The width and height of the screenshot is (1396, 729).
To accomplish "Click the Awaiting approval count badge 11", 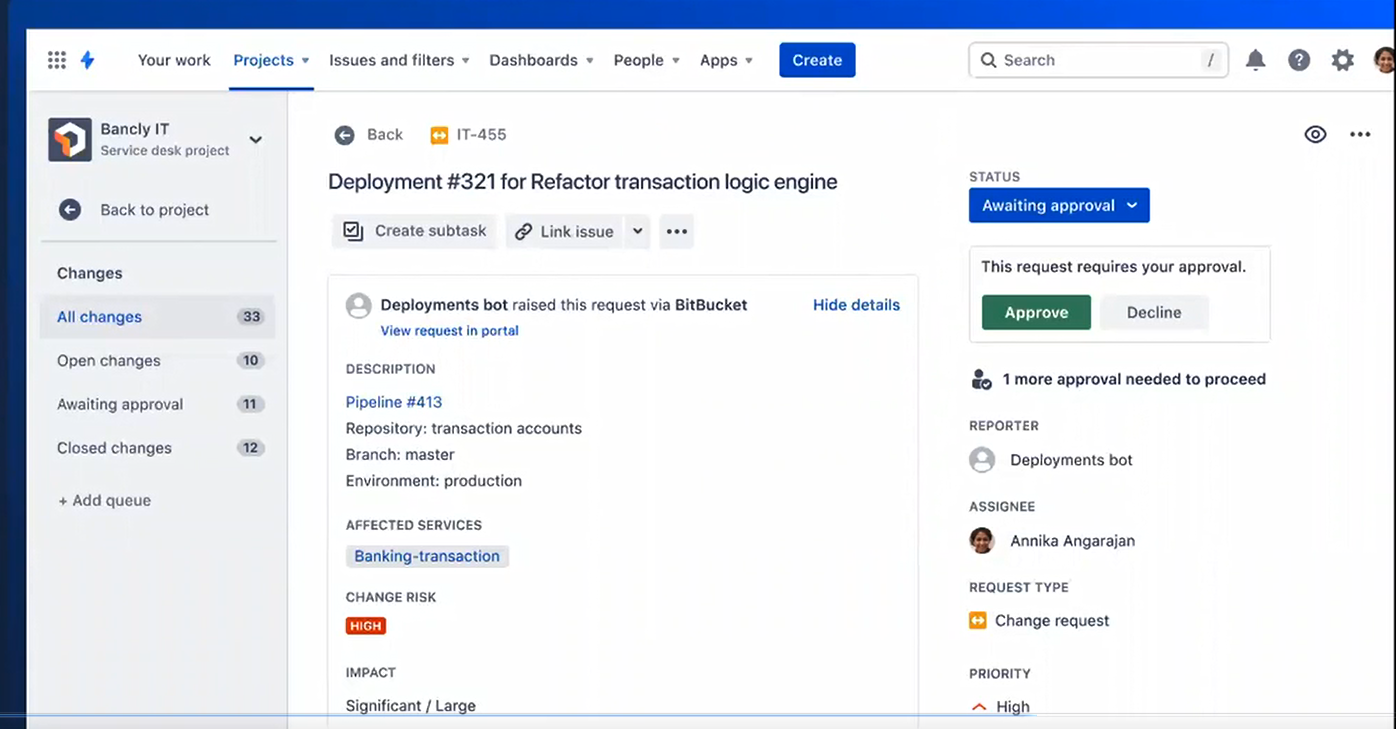I will (x=251, y=405).
